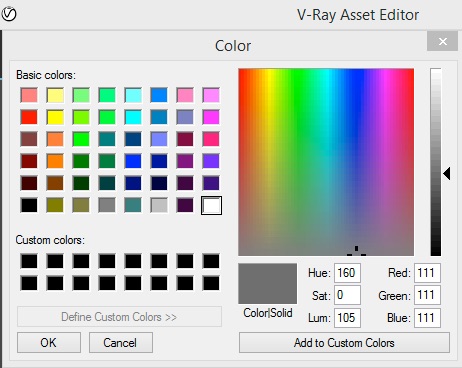Close the Color dialog with the X button

[442, 41]
